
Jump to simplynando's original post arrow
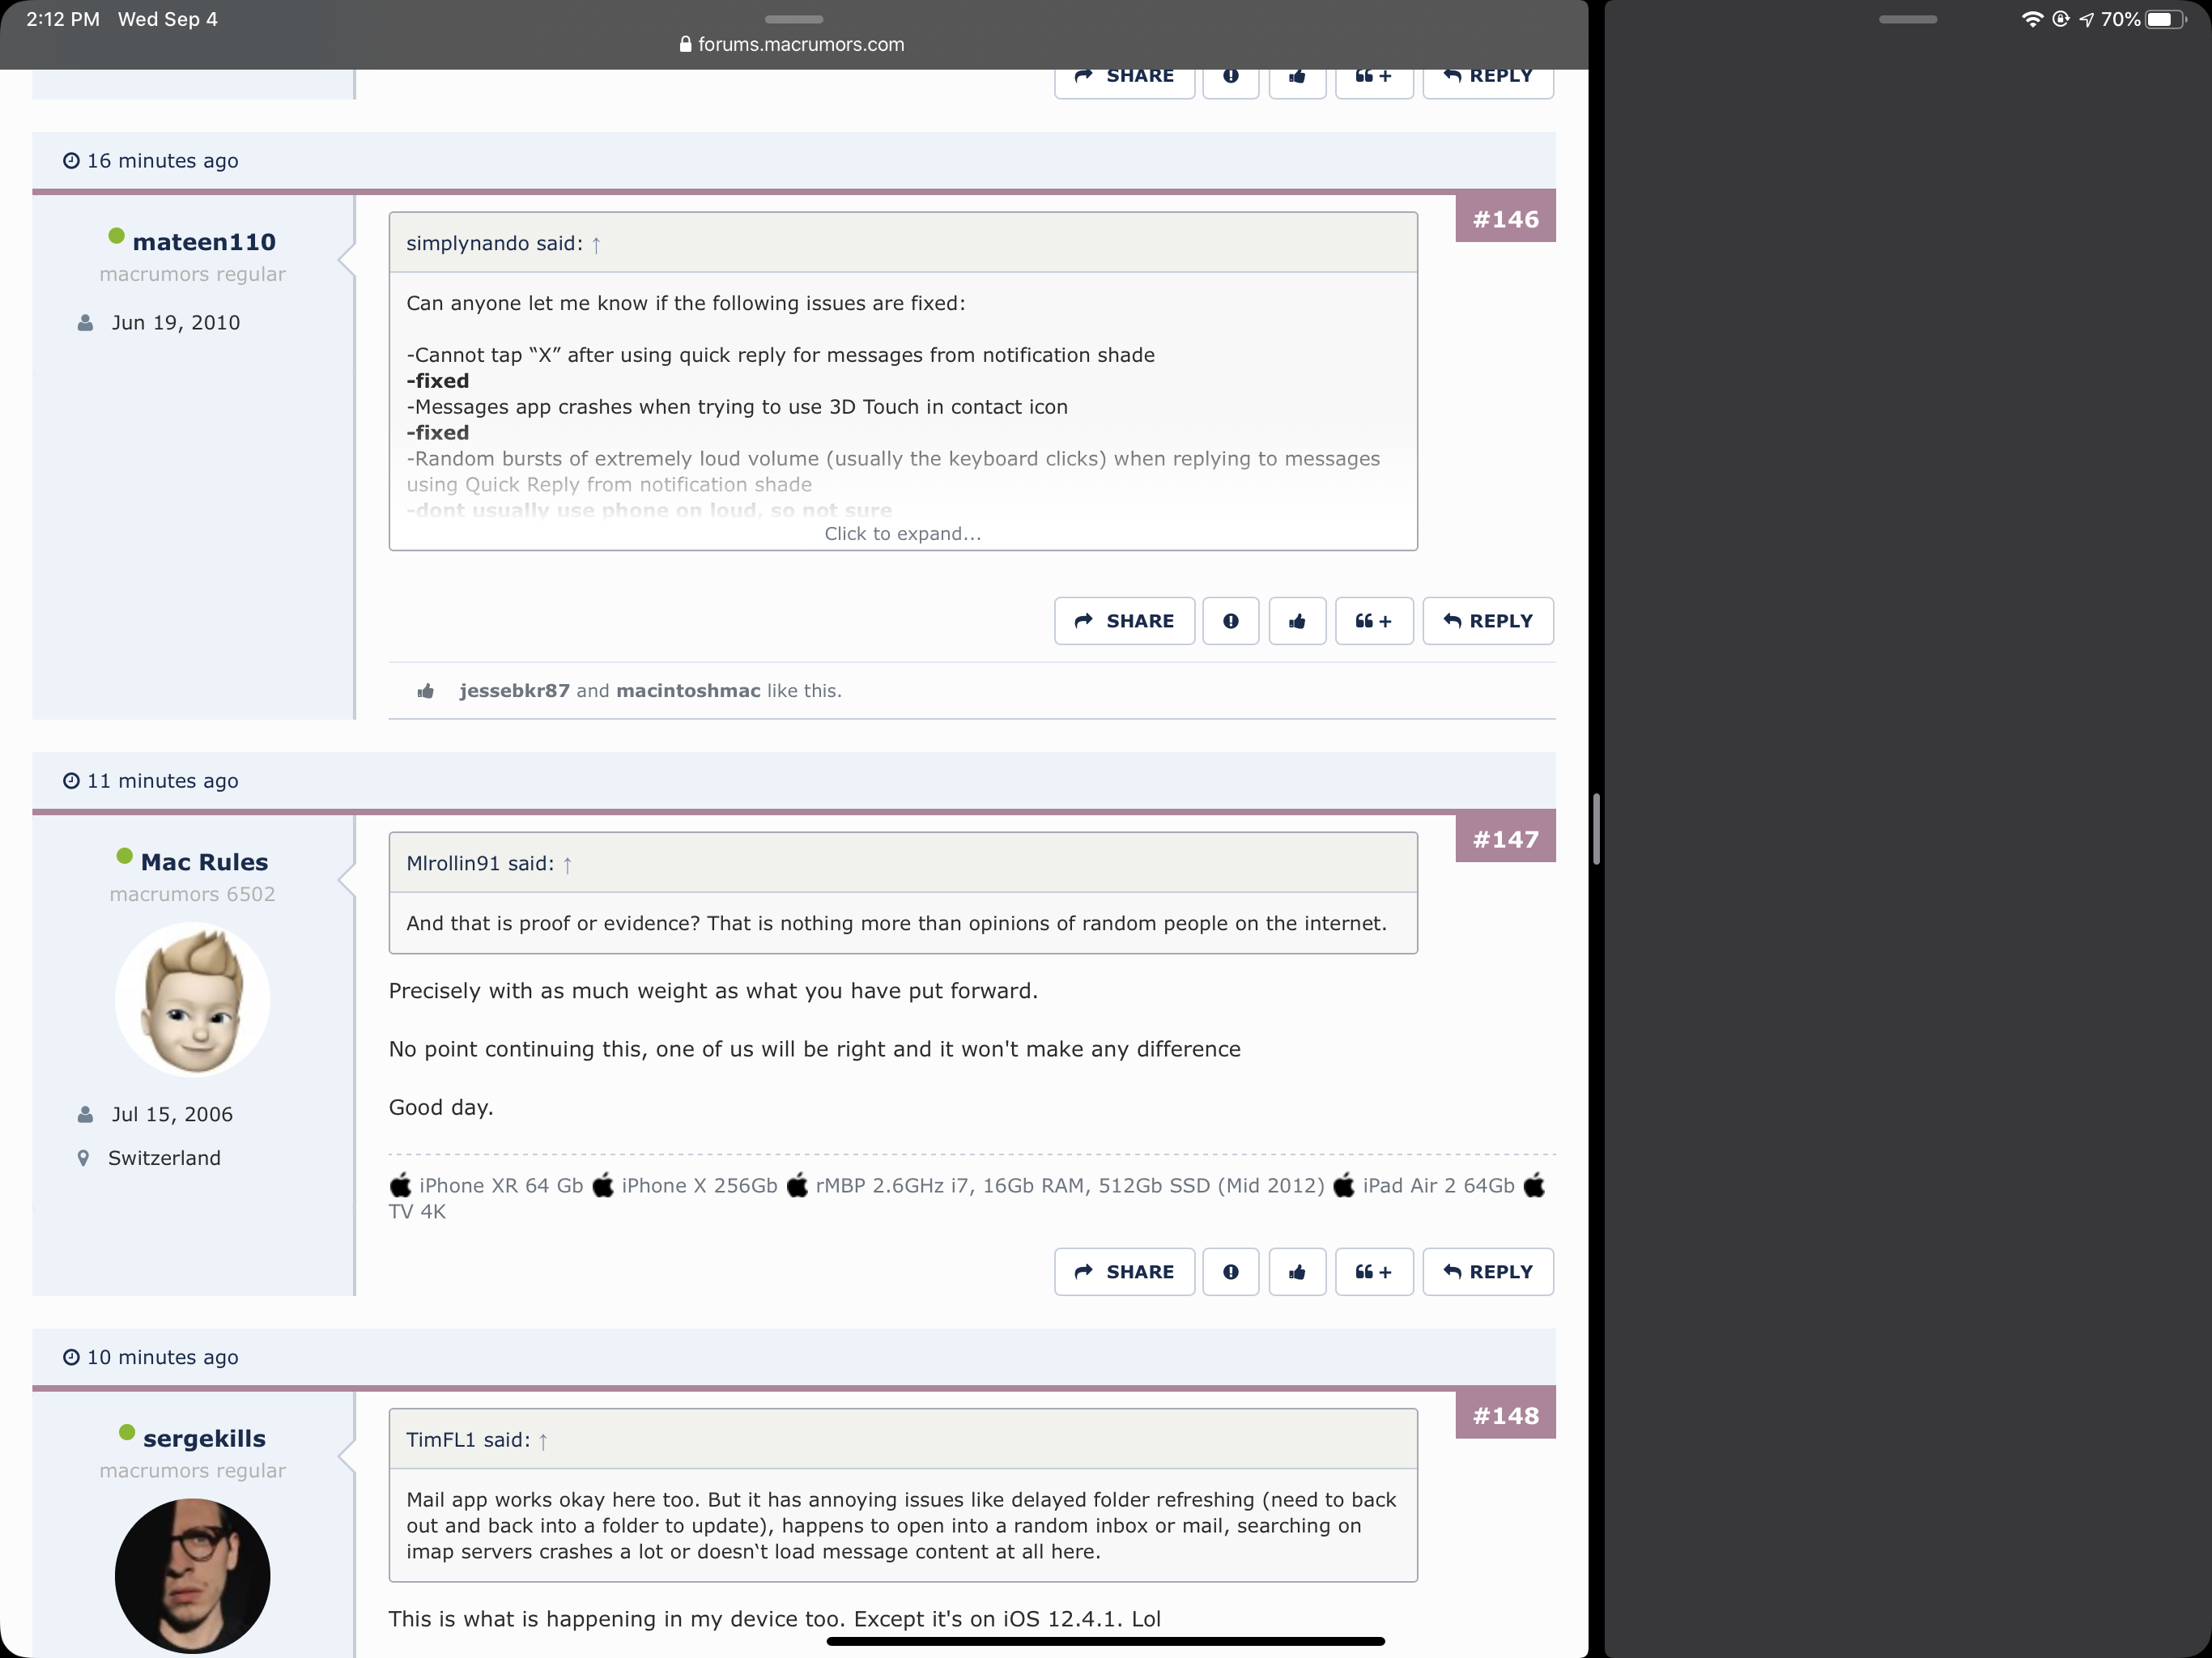click(596, 244)
